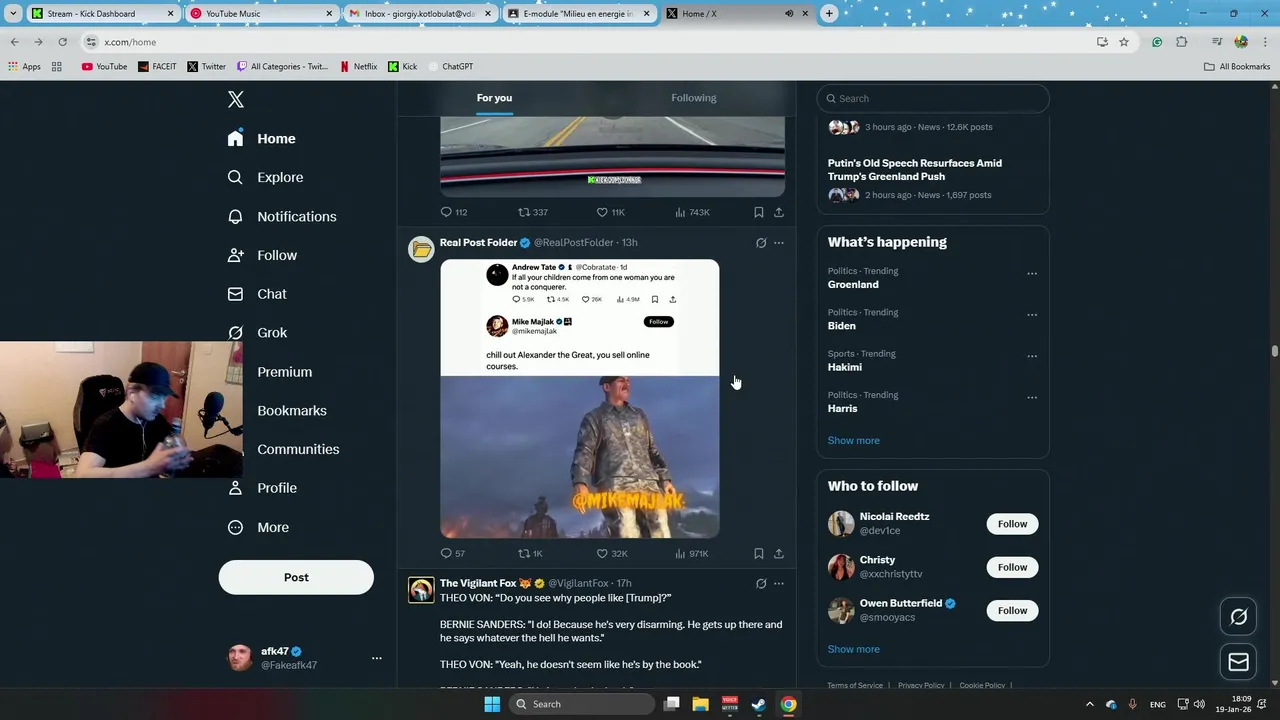Screen dimensions: 1280x720
Task: Click the X search field
Action: 932,98
